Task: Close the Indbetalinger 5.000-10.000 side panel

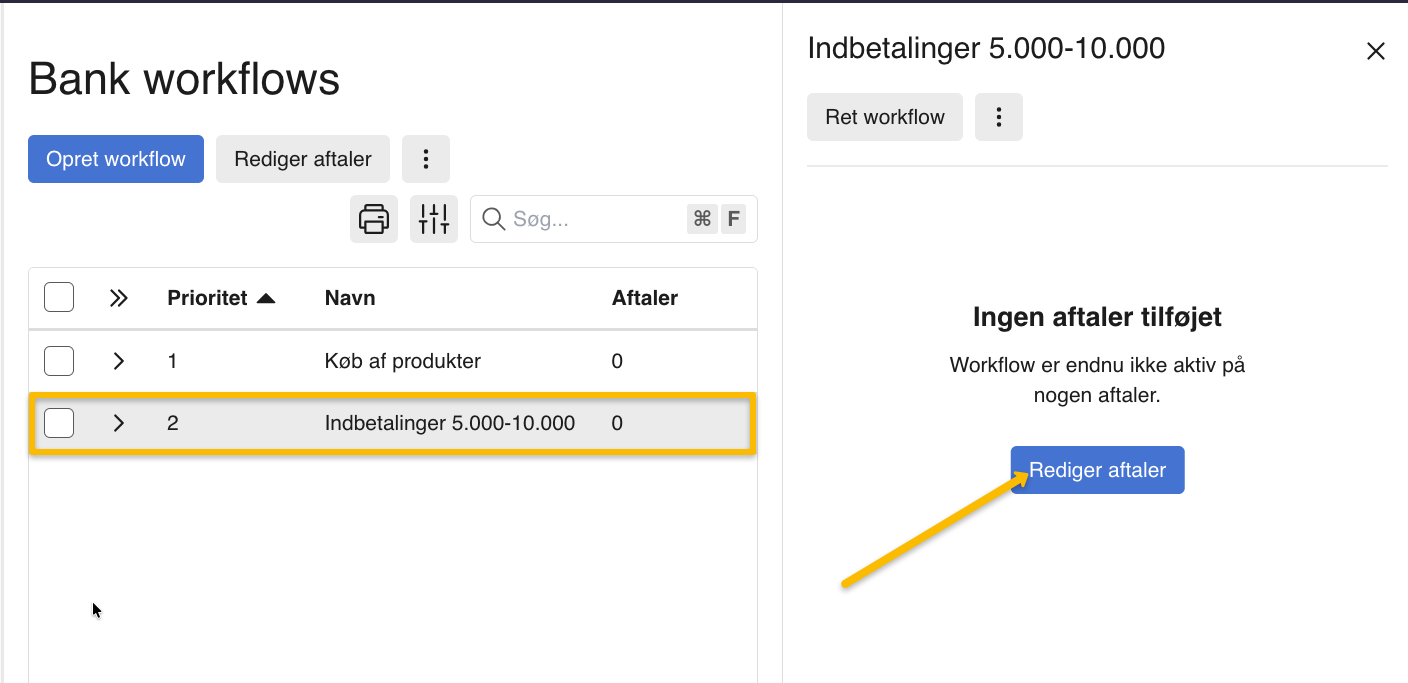Action: click(1375, 51)
